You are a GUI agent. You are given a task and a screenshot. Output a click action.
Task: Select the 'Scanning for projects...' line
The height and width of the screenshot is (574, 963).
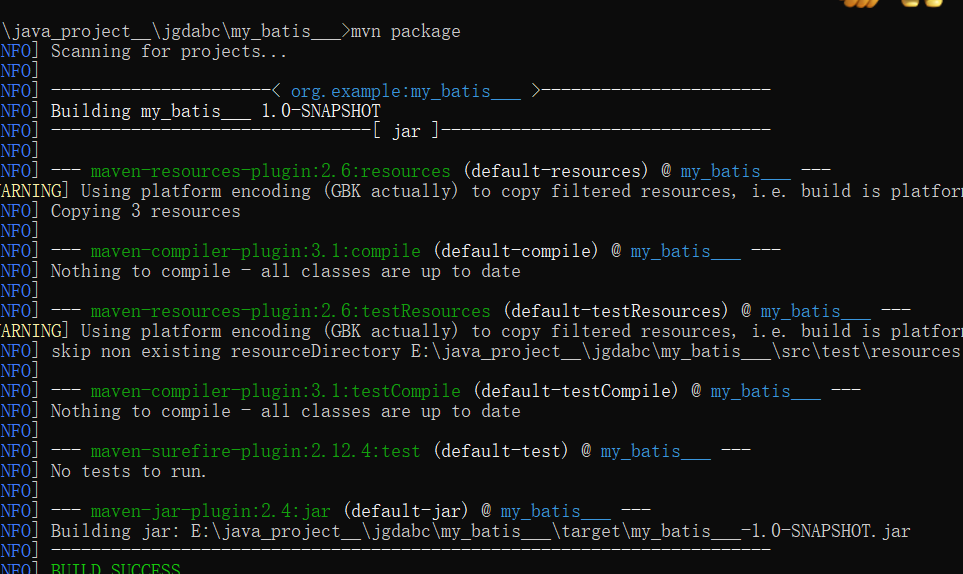169,52
